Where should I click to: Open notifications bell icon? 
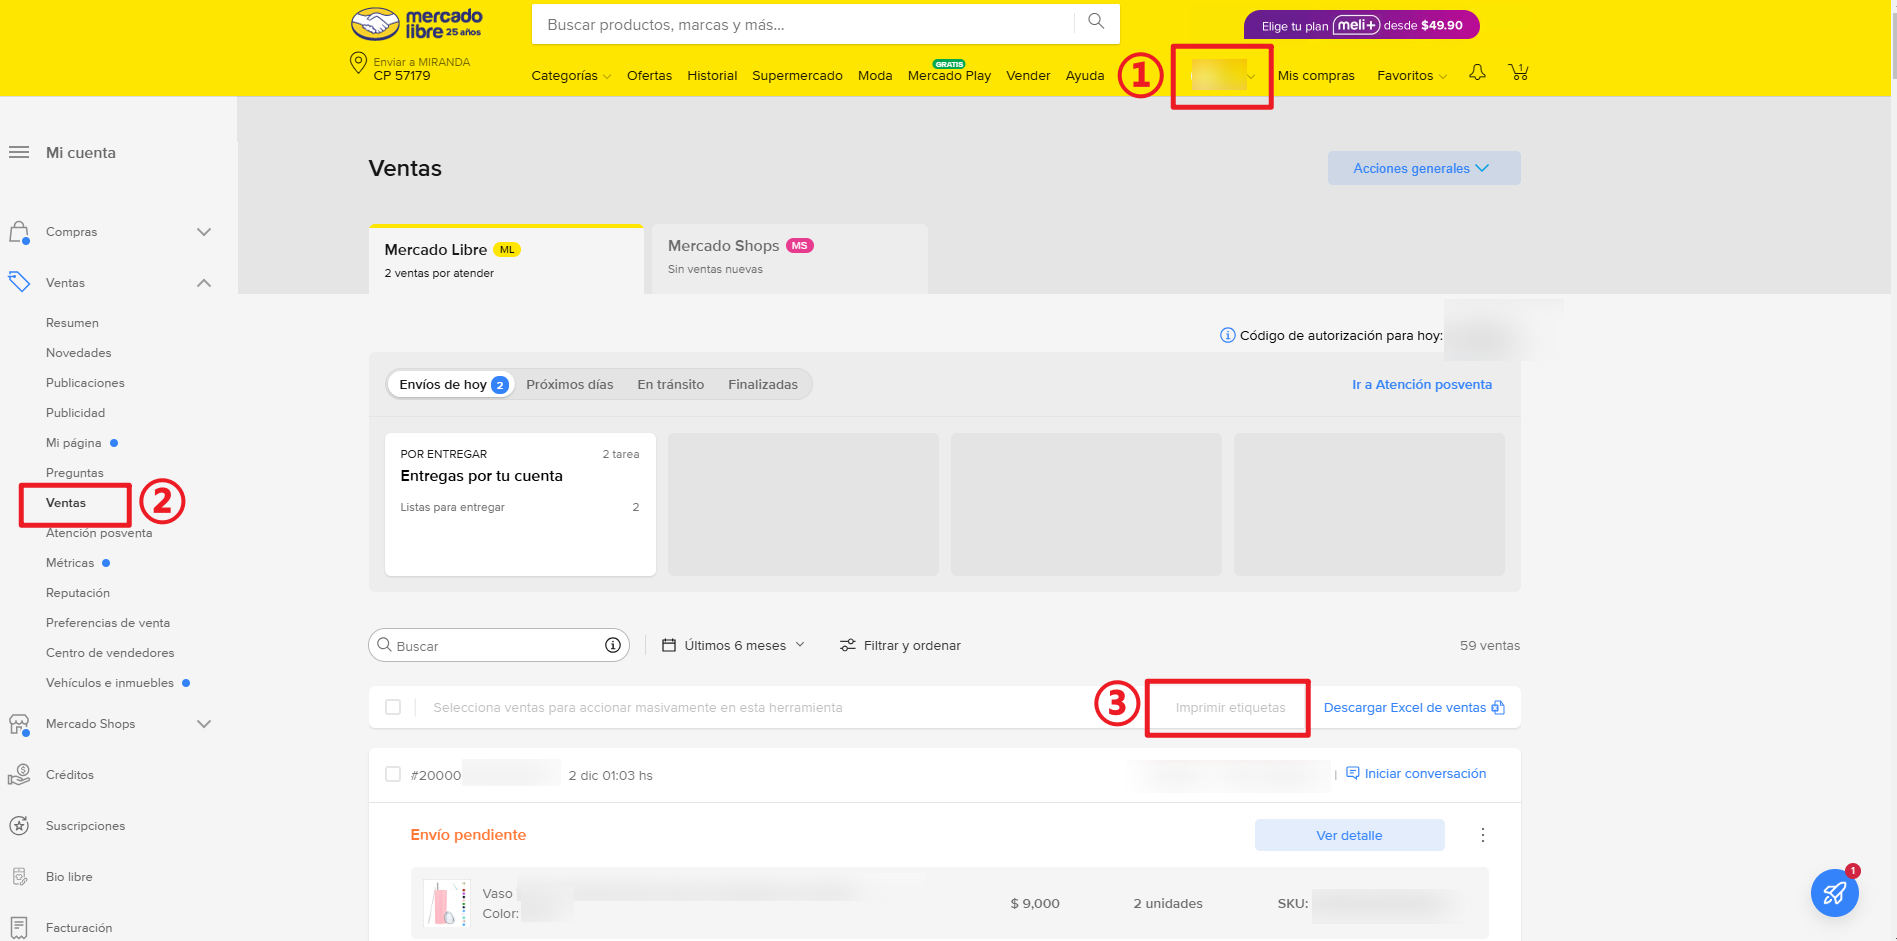(x=1477, y=73)
